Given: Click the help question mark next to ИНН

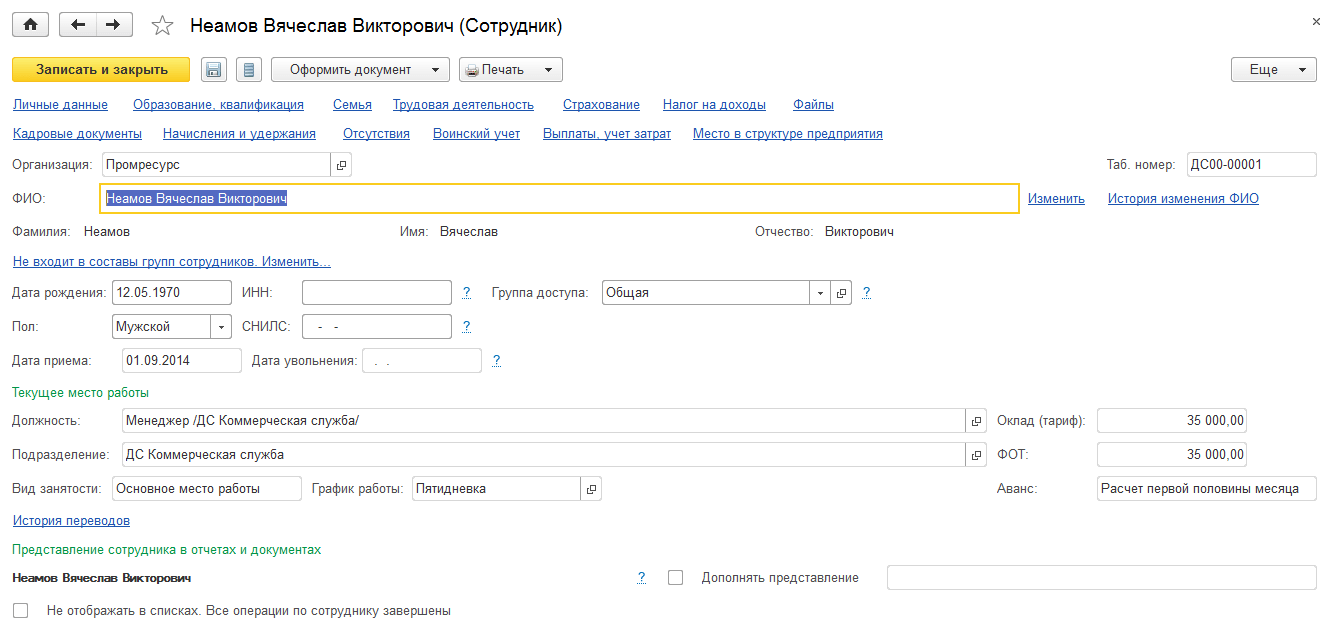Looking at the screenshot, I should pos(467,293).
